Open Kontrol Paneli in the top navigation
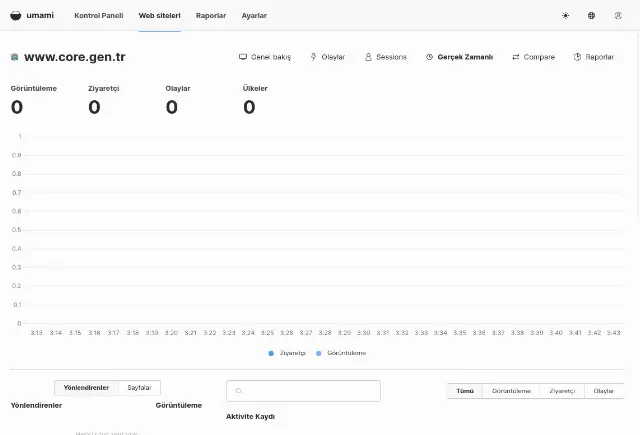Screen dimensions: 640x435 click(x=99, y=16)
